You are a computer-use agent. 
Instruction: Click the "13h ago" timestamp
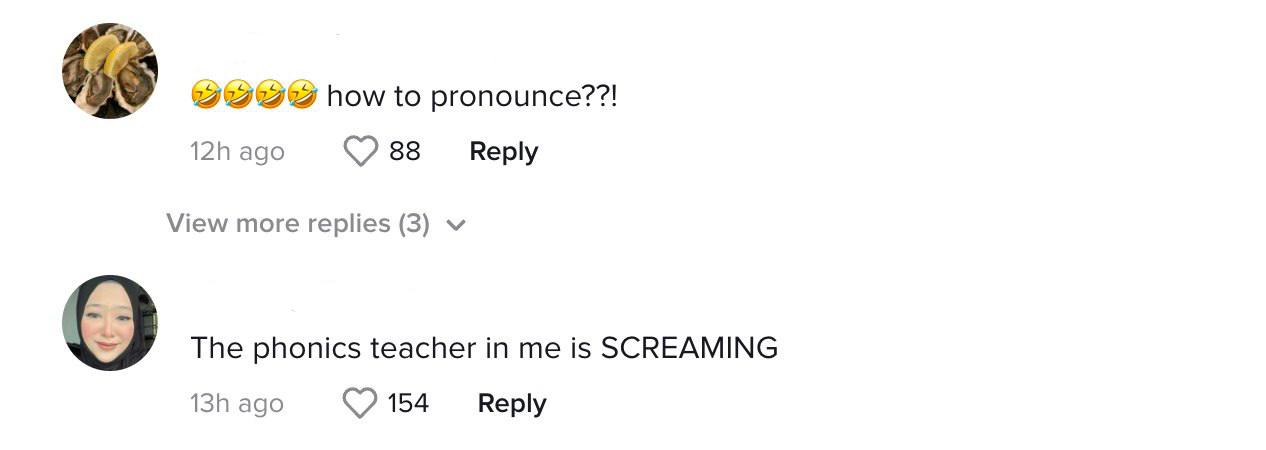tap(237, 404)
